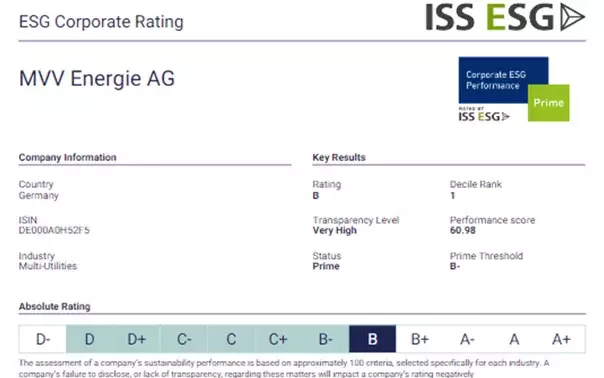Select the 'ESG Corporate Rating' heading
The image size is (604, 378).
pyautogui.click(x=101, y=22)
